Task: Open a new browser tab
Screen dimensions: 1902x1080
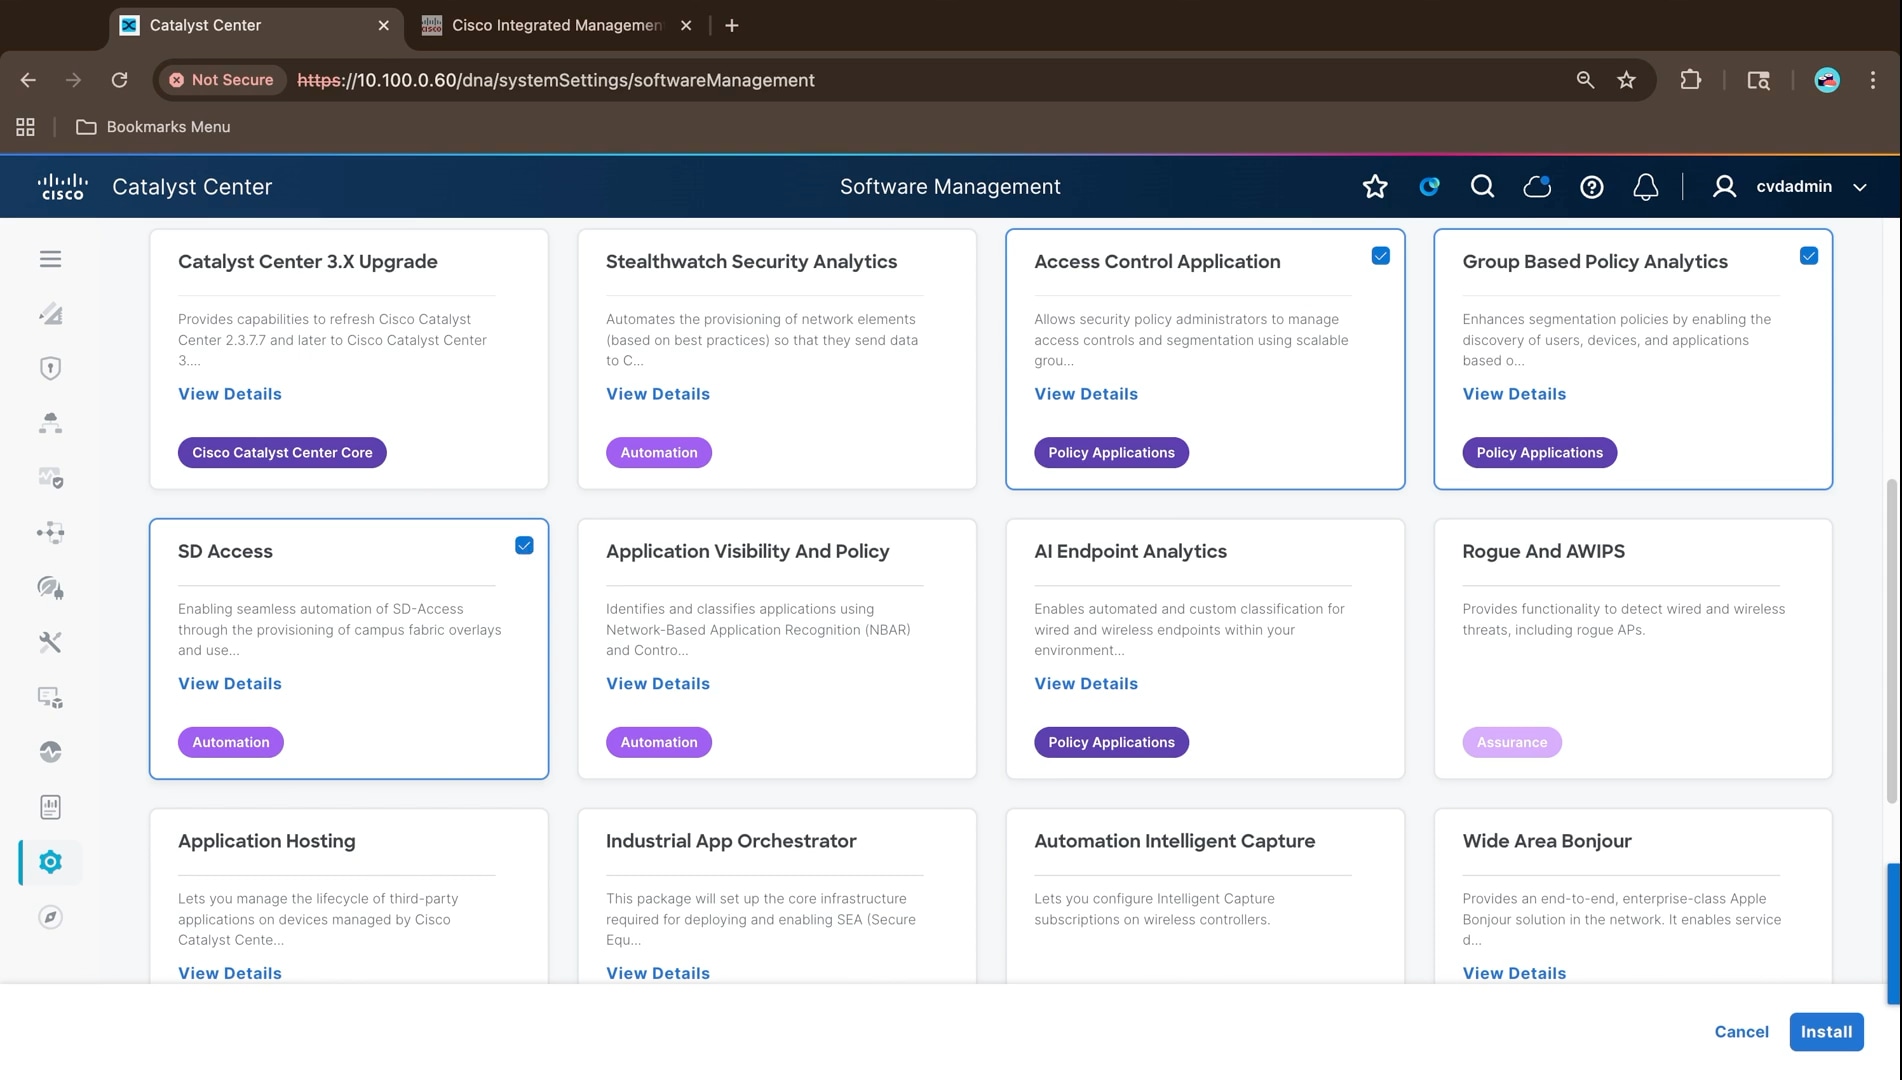Action: (732, 25)
